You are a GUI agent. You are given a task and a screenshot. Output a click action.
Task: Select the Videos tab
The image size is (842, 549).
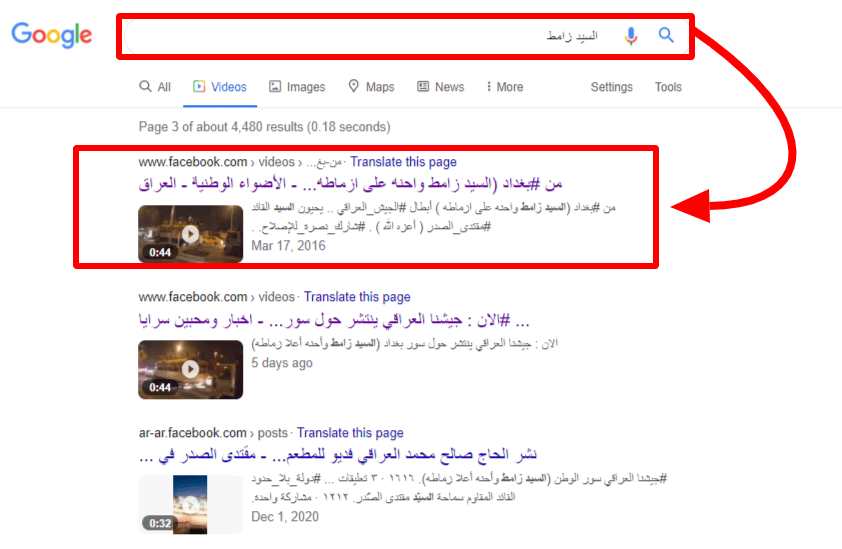coord(220,87)
